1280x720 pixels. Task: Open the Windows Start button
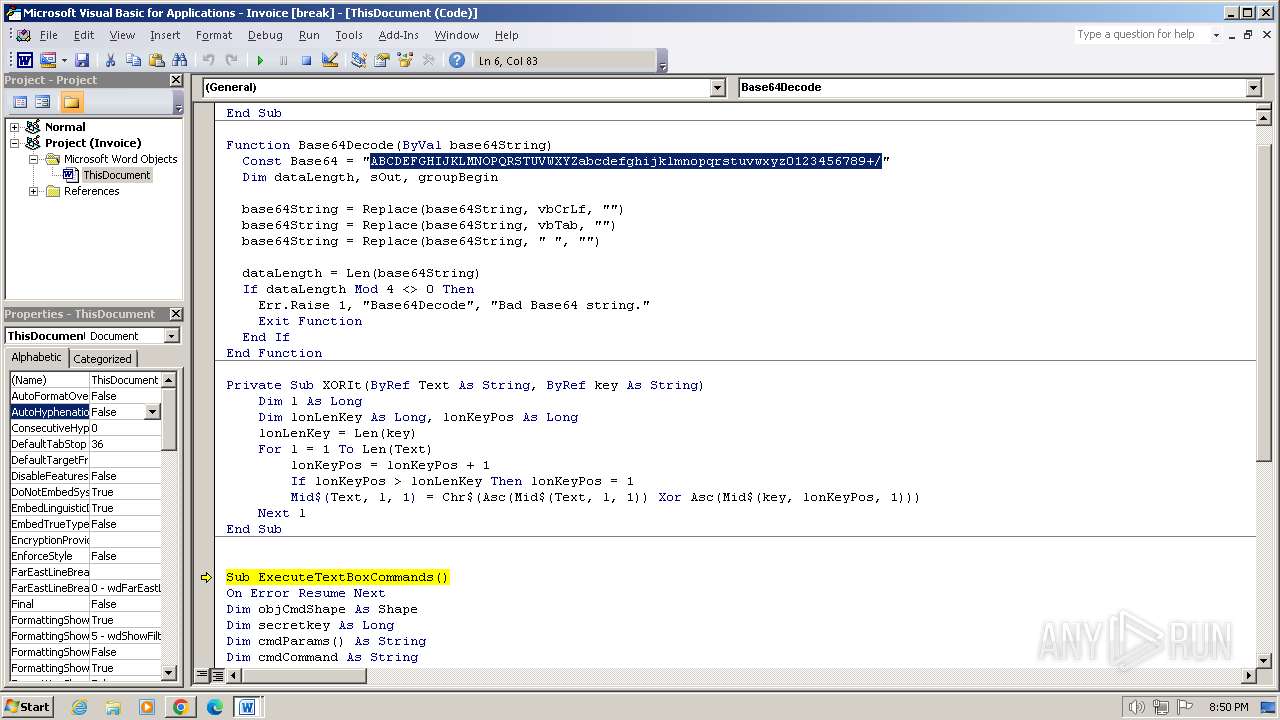pyautogui.click(x=28, y=706)
